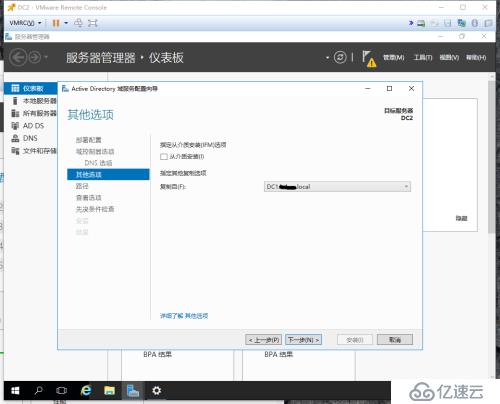Click 隐藏 link in dashboard background
The image size is (500, 404).
[461, 218]
